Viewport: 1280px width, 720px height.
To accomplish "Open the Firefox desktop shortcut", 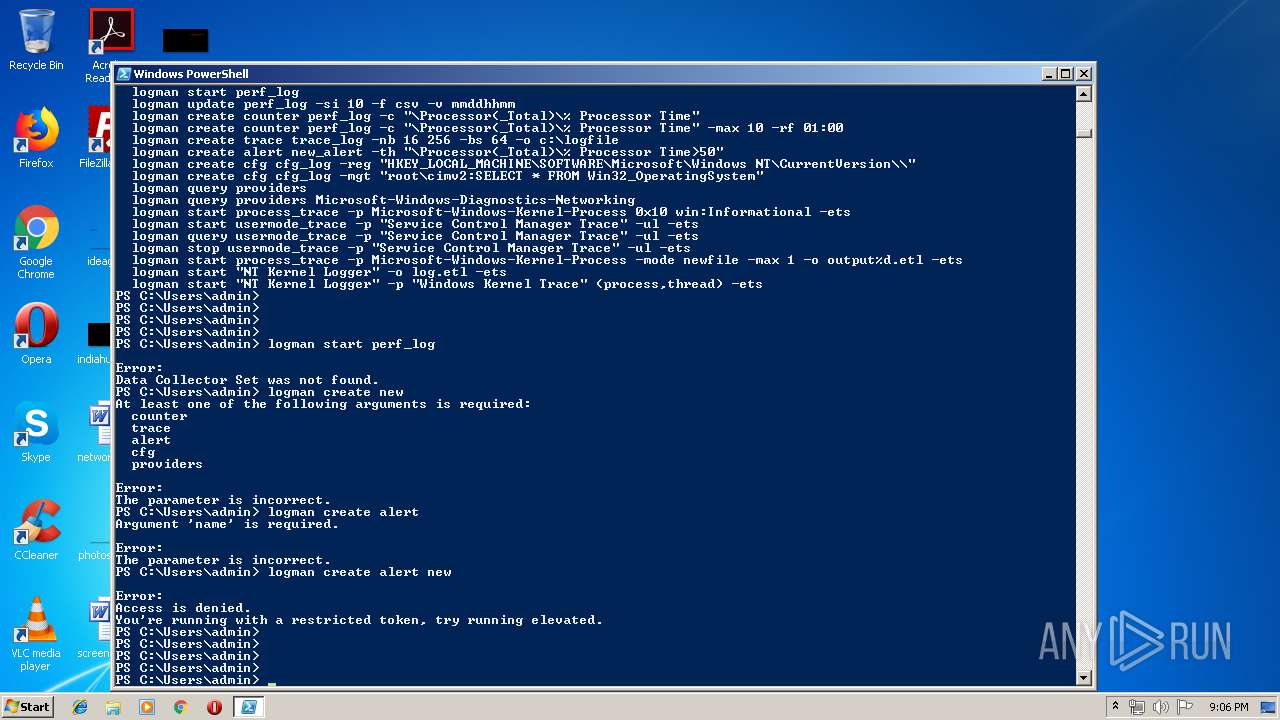I will pyautogui.click(x=36, y=138).
